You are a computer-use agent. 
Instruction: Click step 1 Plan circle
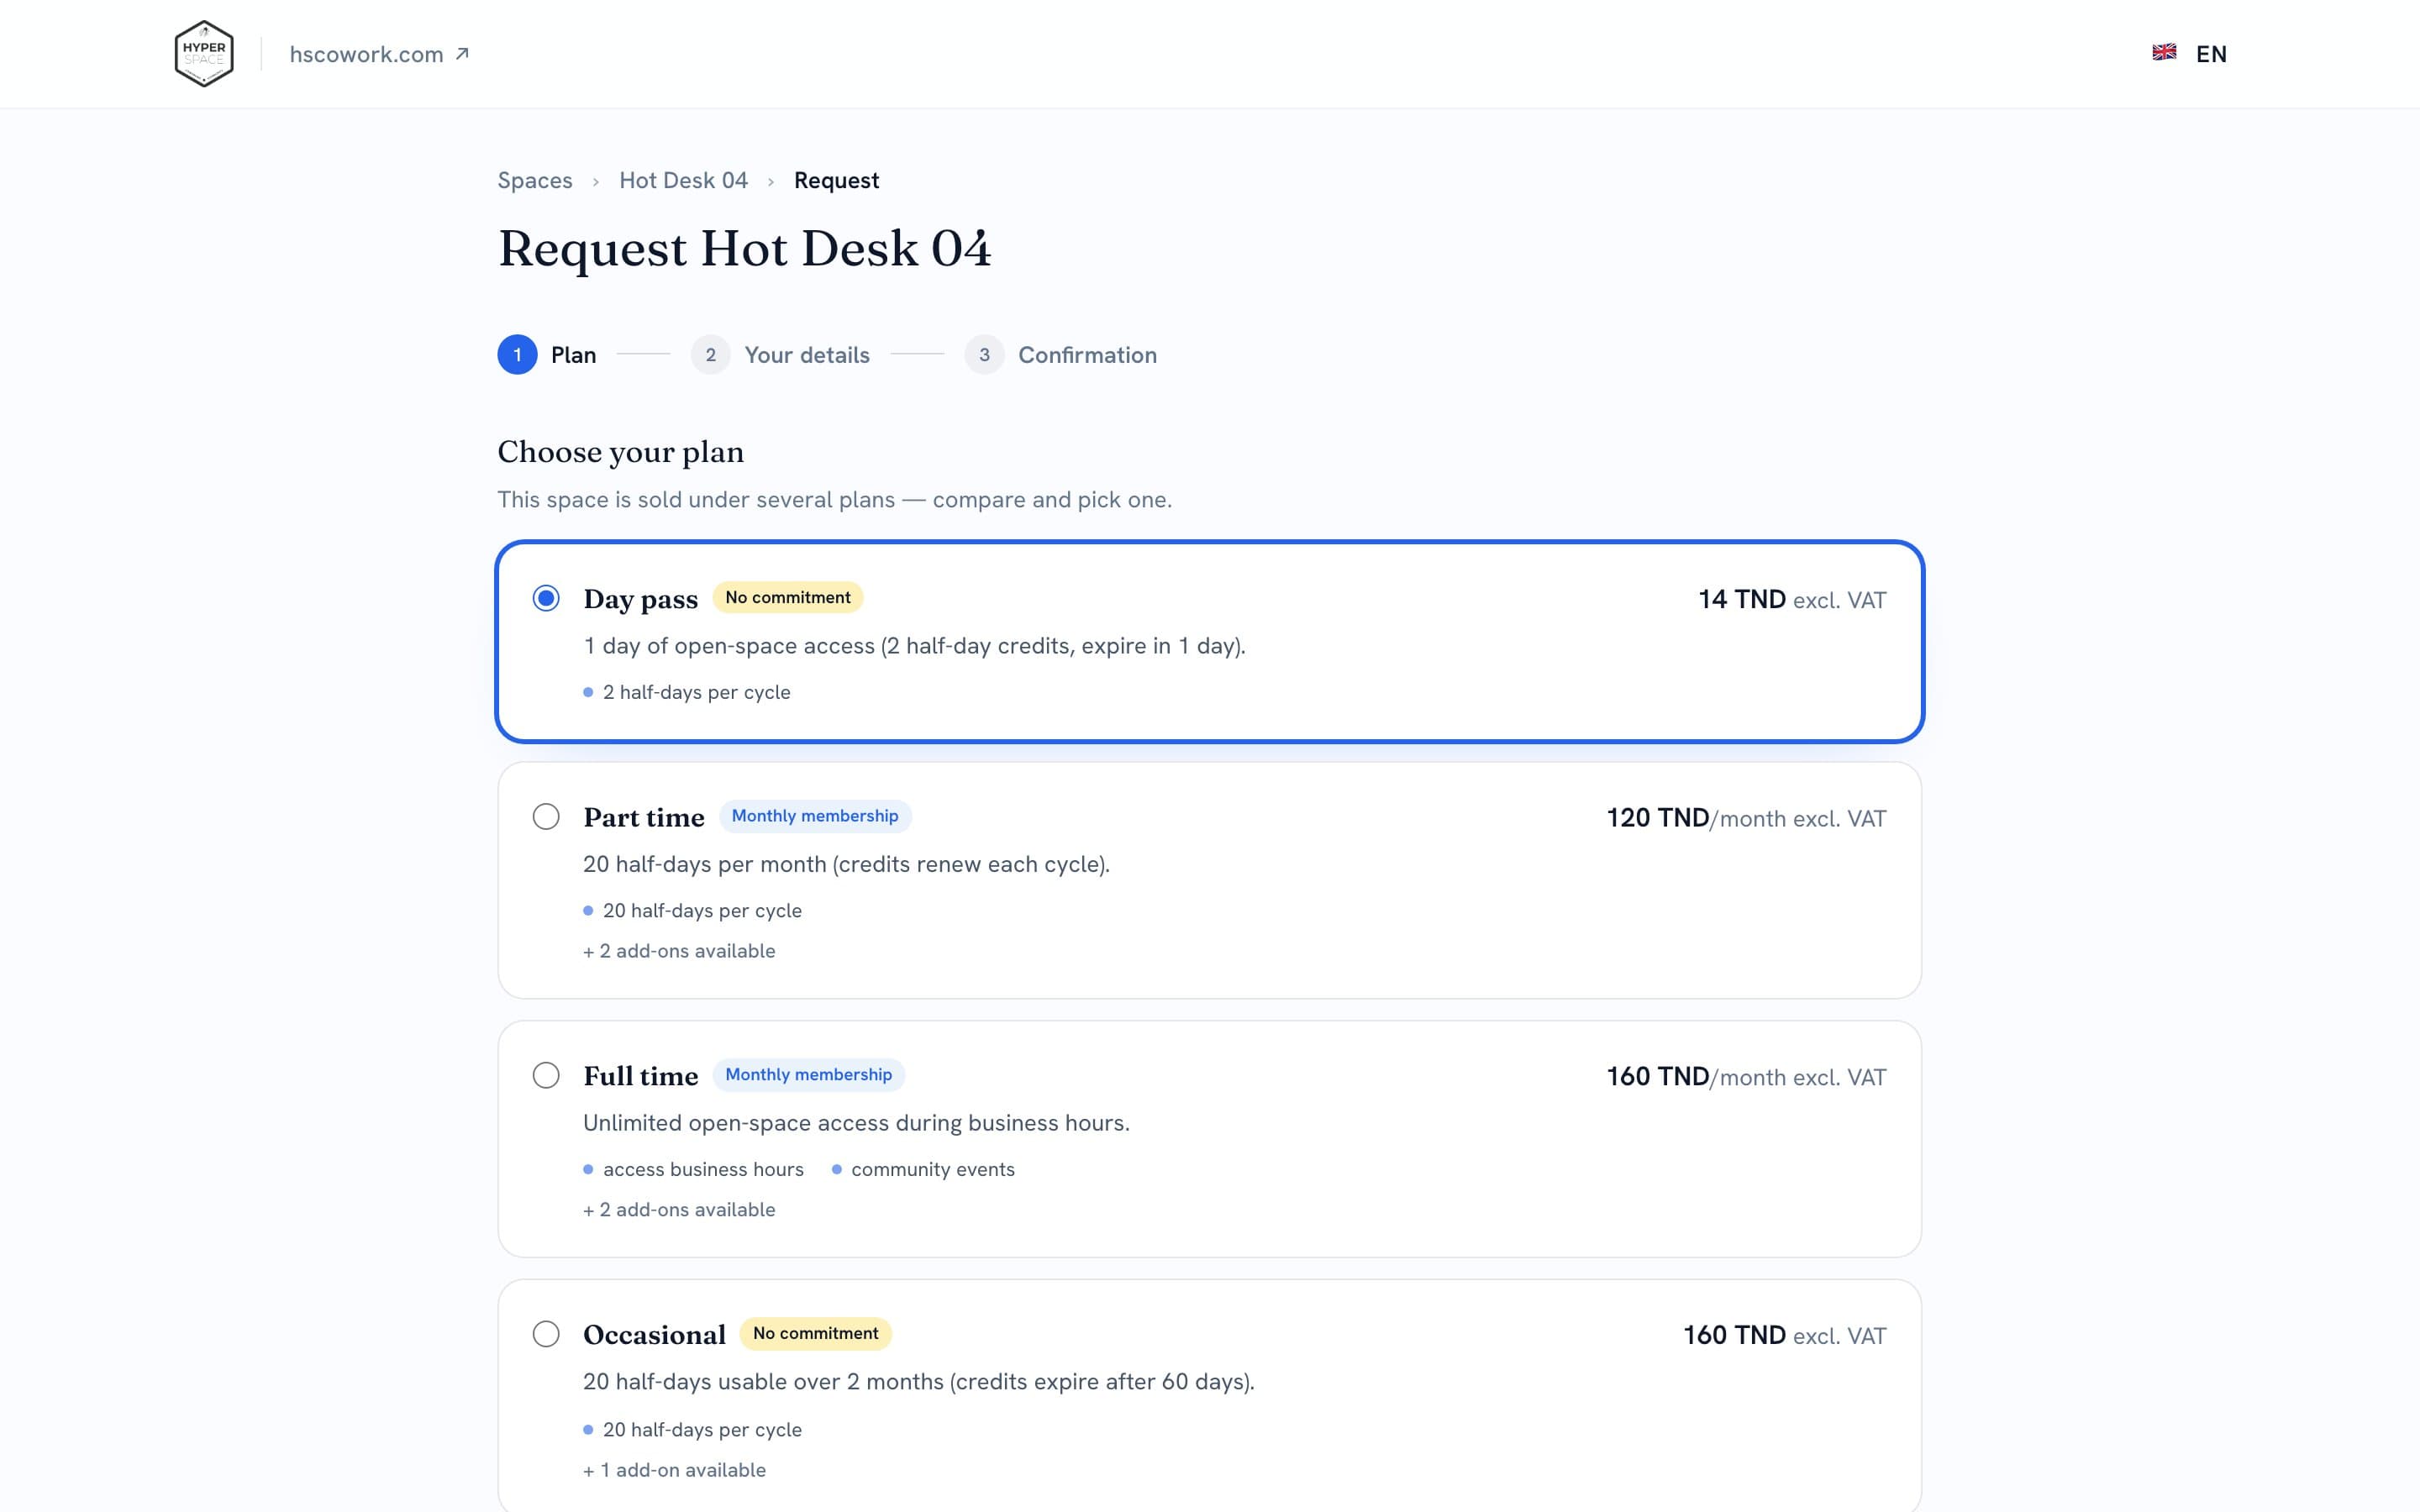pos(517,355)
